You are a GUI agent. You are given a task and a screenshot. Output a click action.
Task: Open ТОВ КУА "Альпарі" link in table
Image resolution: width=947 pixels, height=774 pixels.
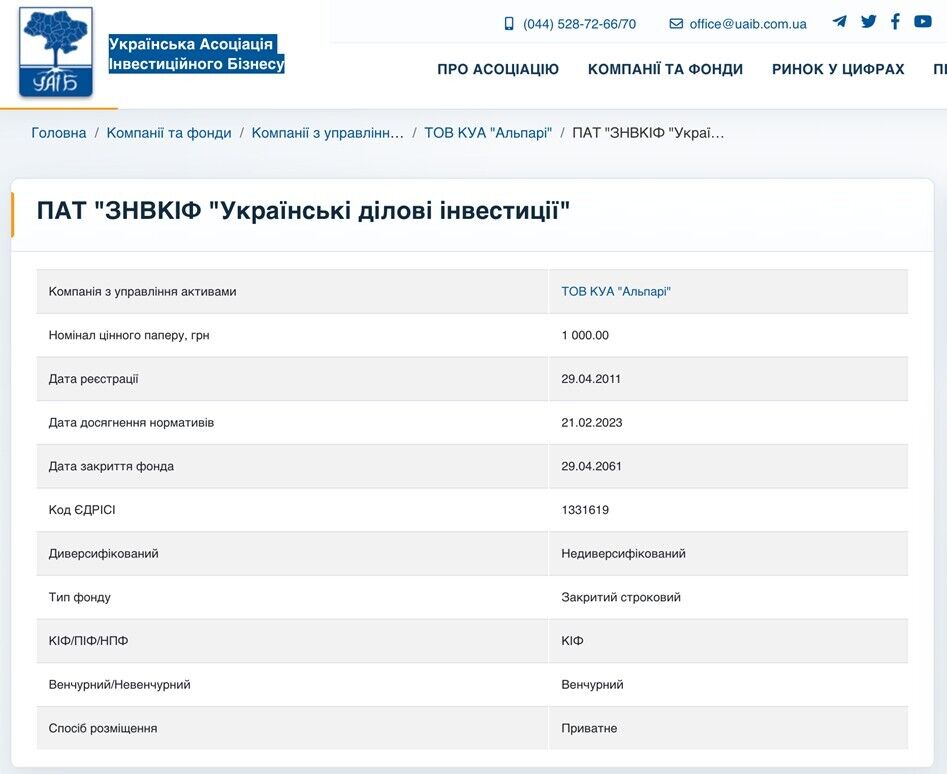coord(616,292)
